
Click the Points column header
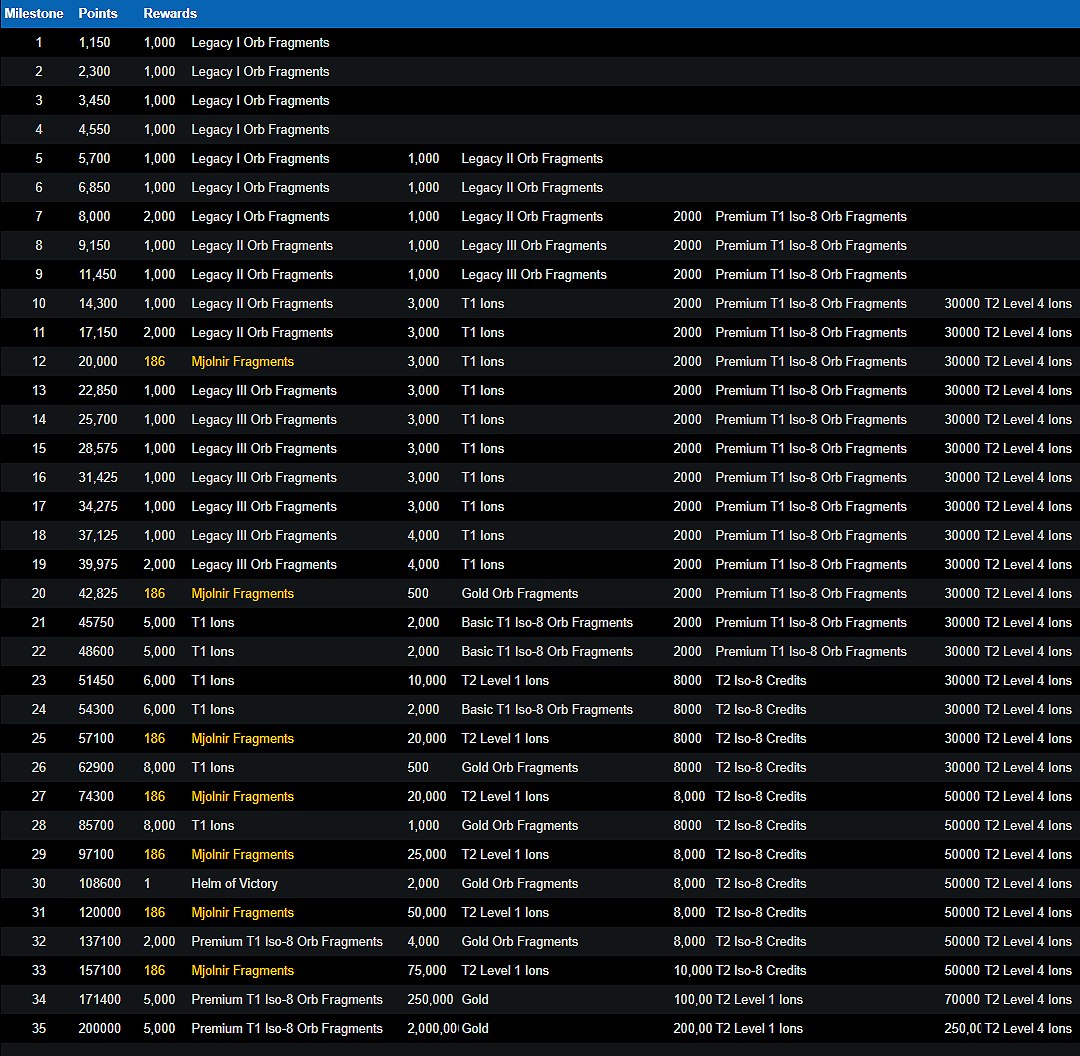pos(98,14)
